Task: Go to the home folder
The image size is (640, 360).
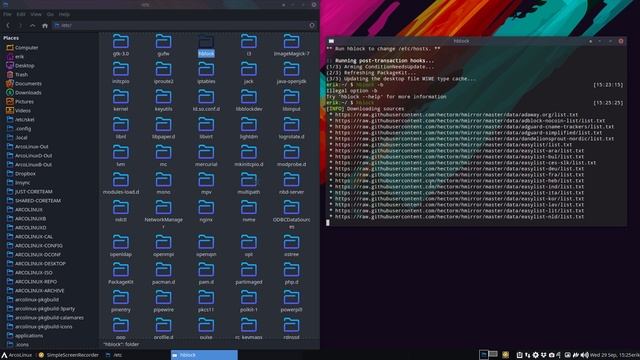Action: 45,25
